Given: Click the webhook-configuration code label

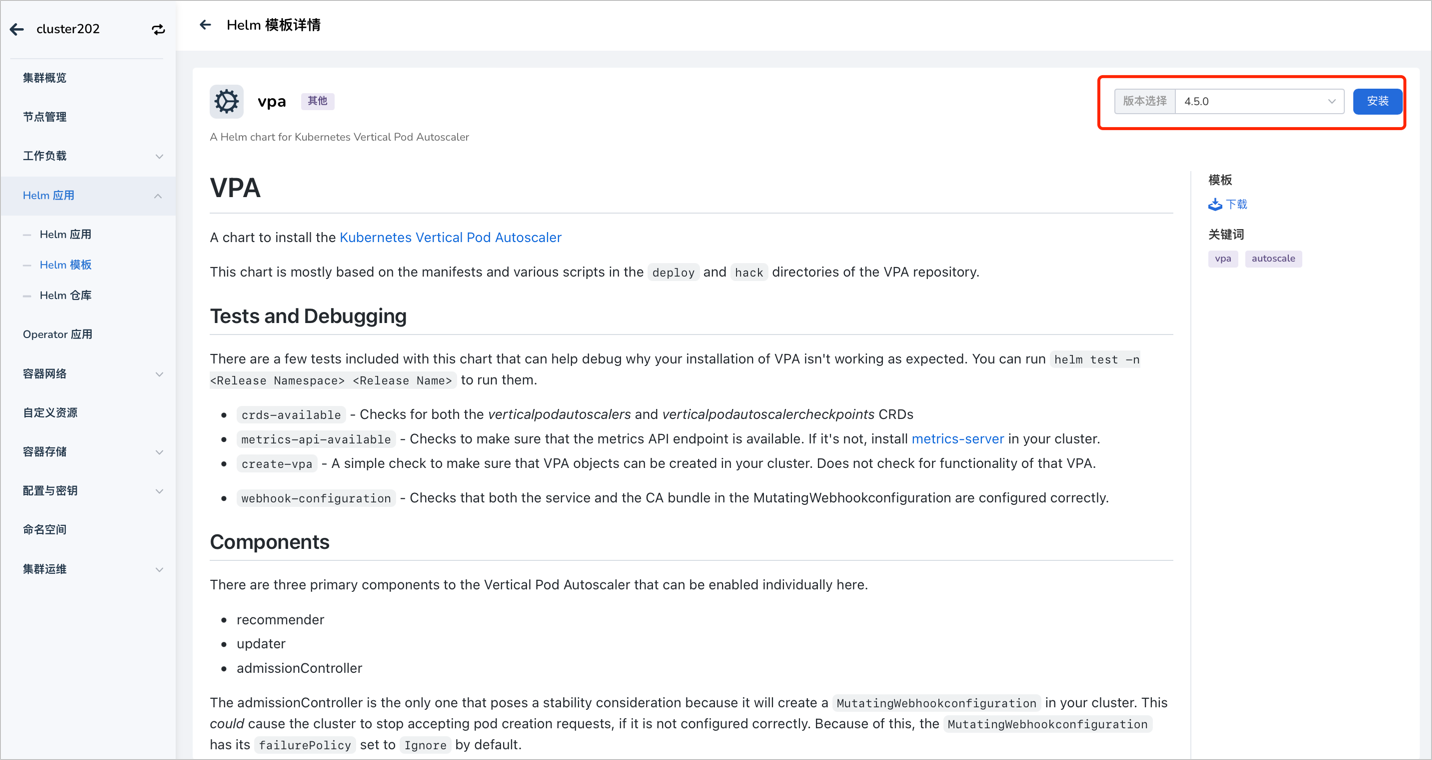Looking at the screenshot, I should (316, 498).
